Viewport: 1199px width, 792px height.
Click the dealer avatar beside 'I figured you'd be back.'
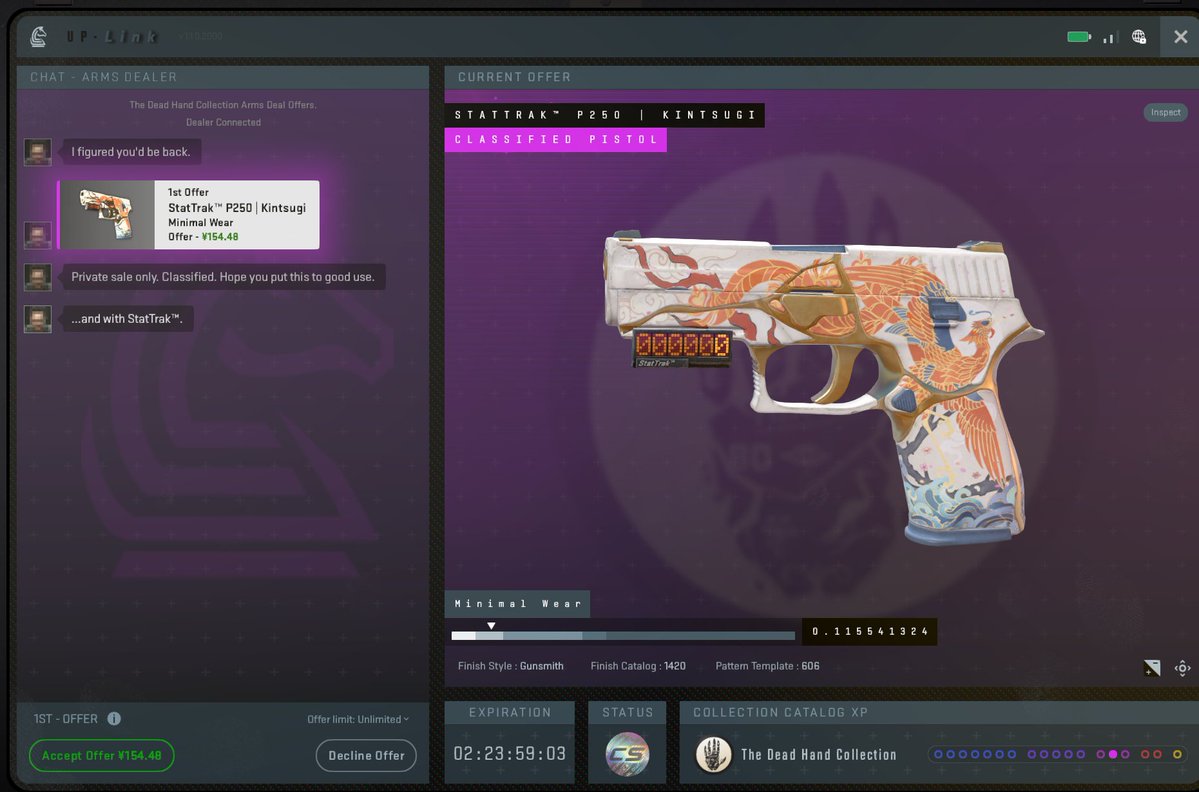pos(37,152)
